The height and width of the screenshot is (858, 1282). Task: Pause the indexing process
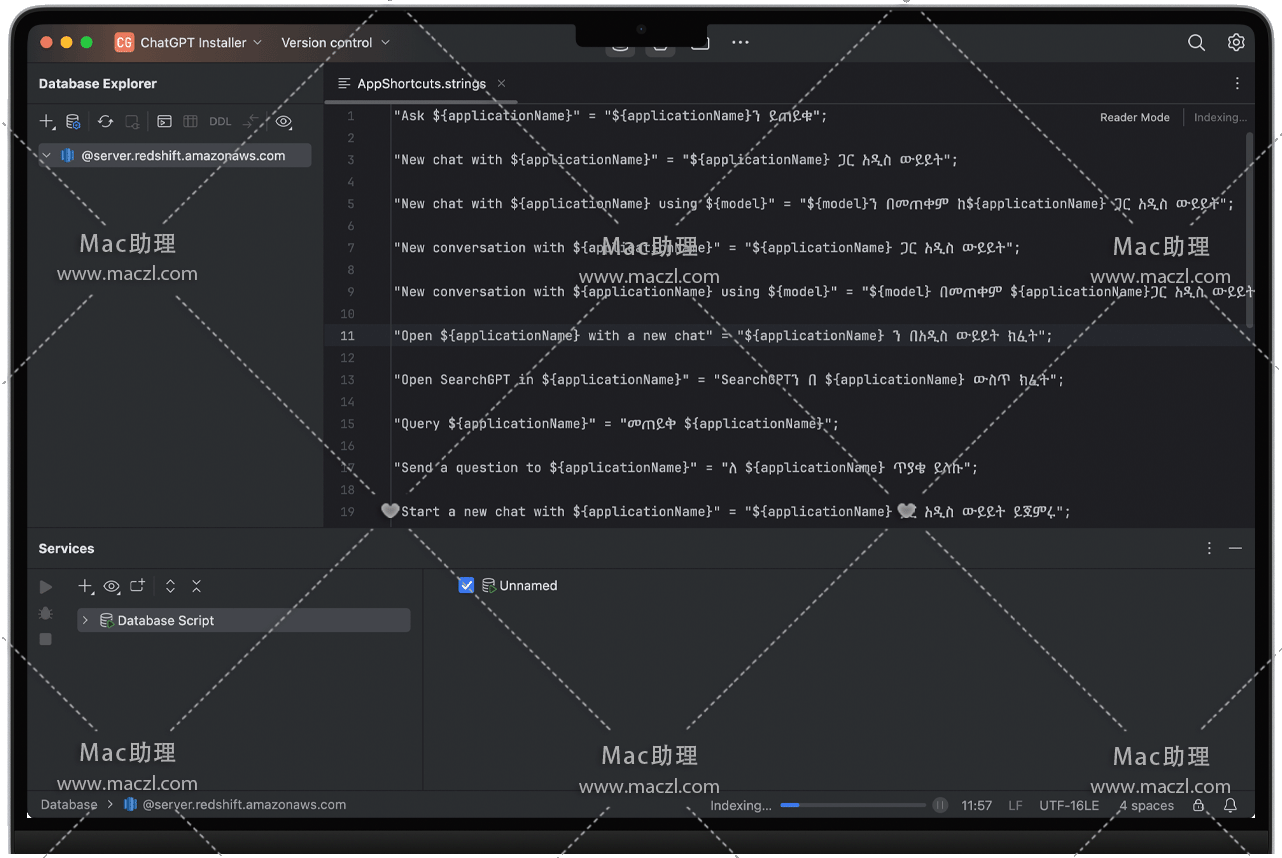(x=940, y=805)
